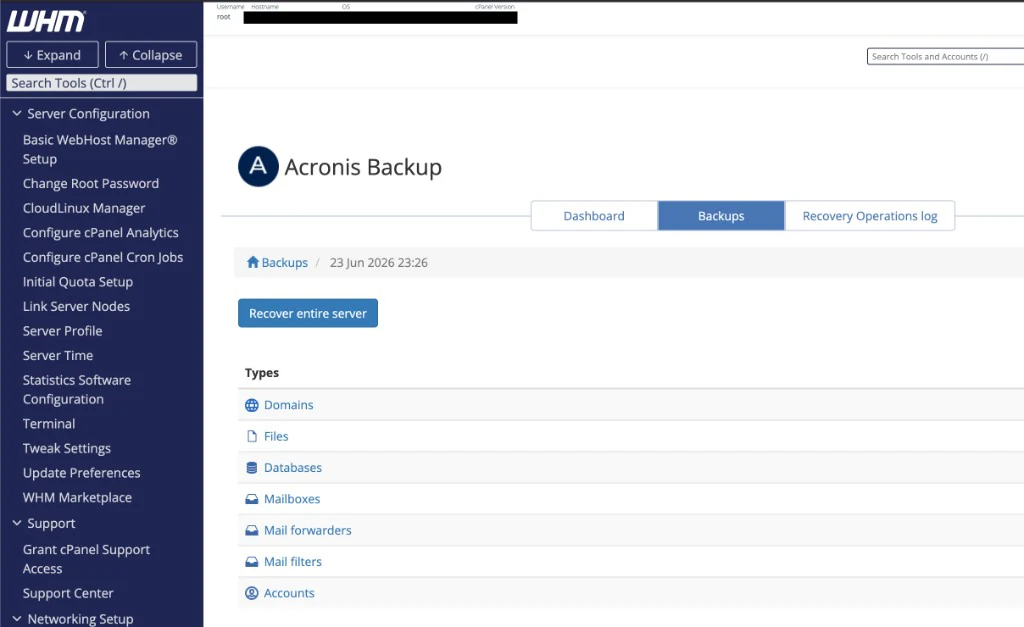Open Change Root Password
1024x627 pixels.
pos(91,184)
